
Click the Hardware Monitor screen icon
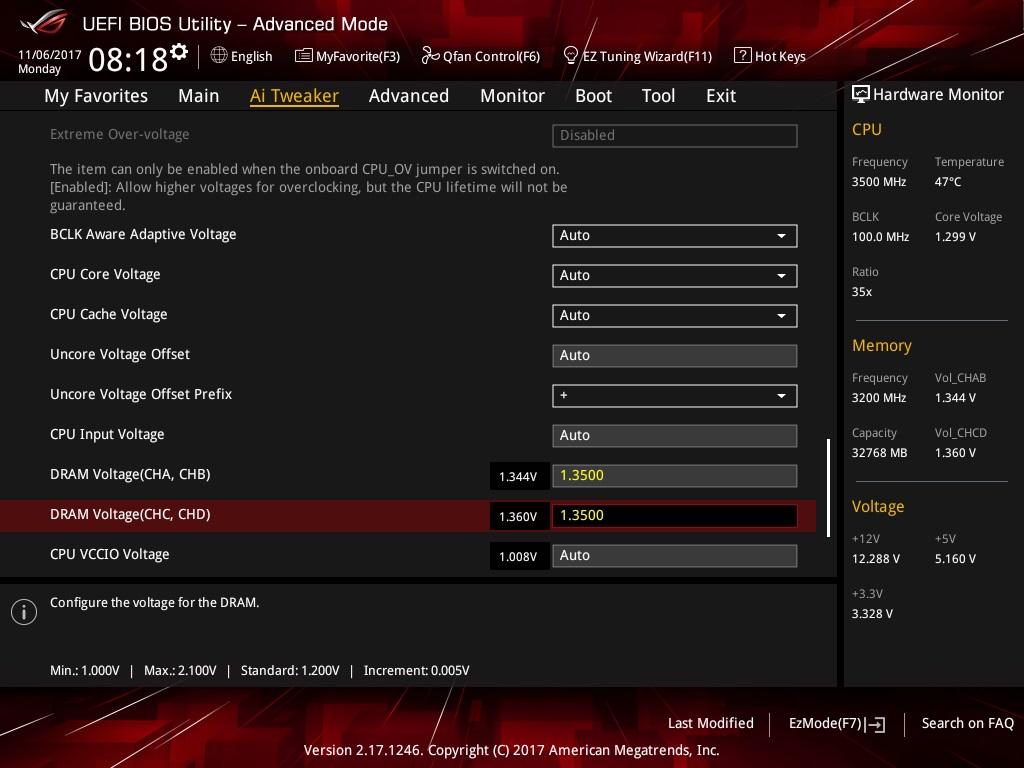(x=861, y=95)
